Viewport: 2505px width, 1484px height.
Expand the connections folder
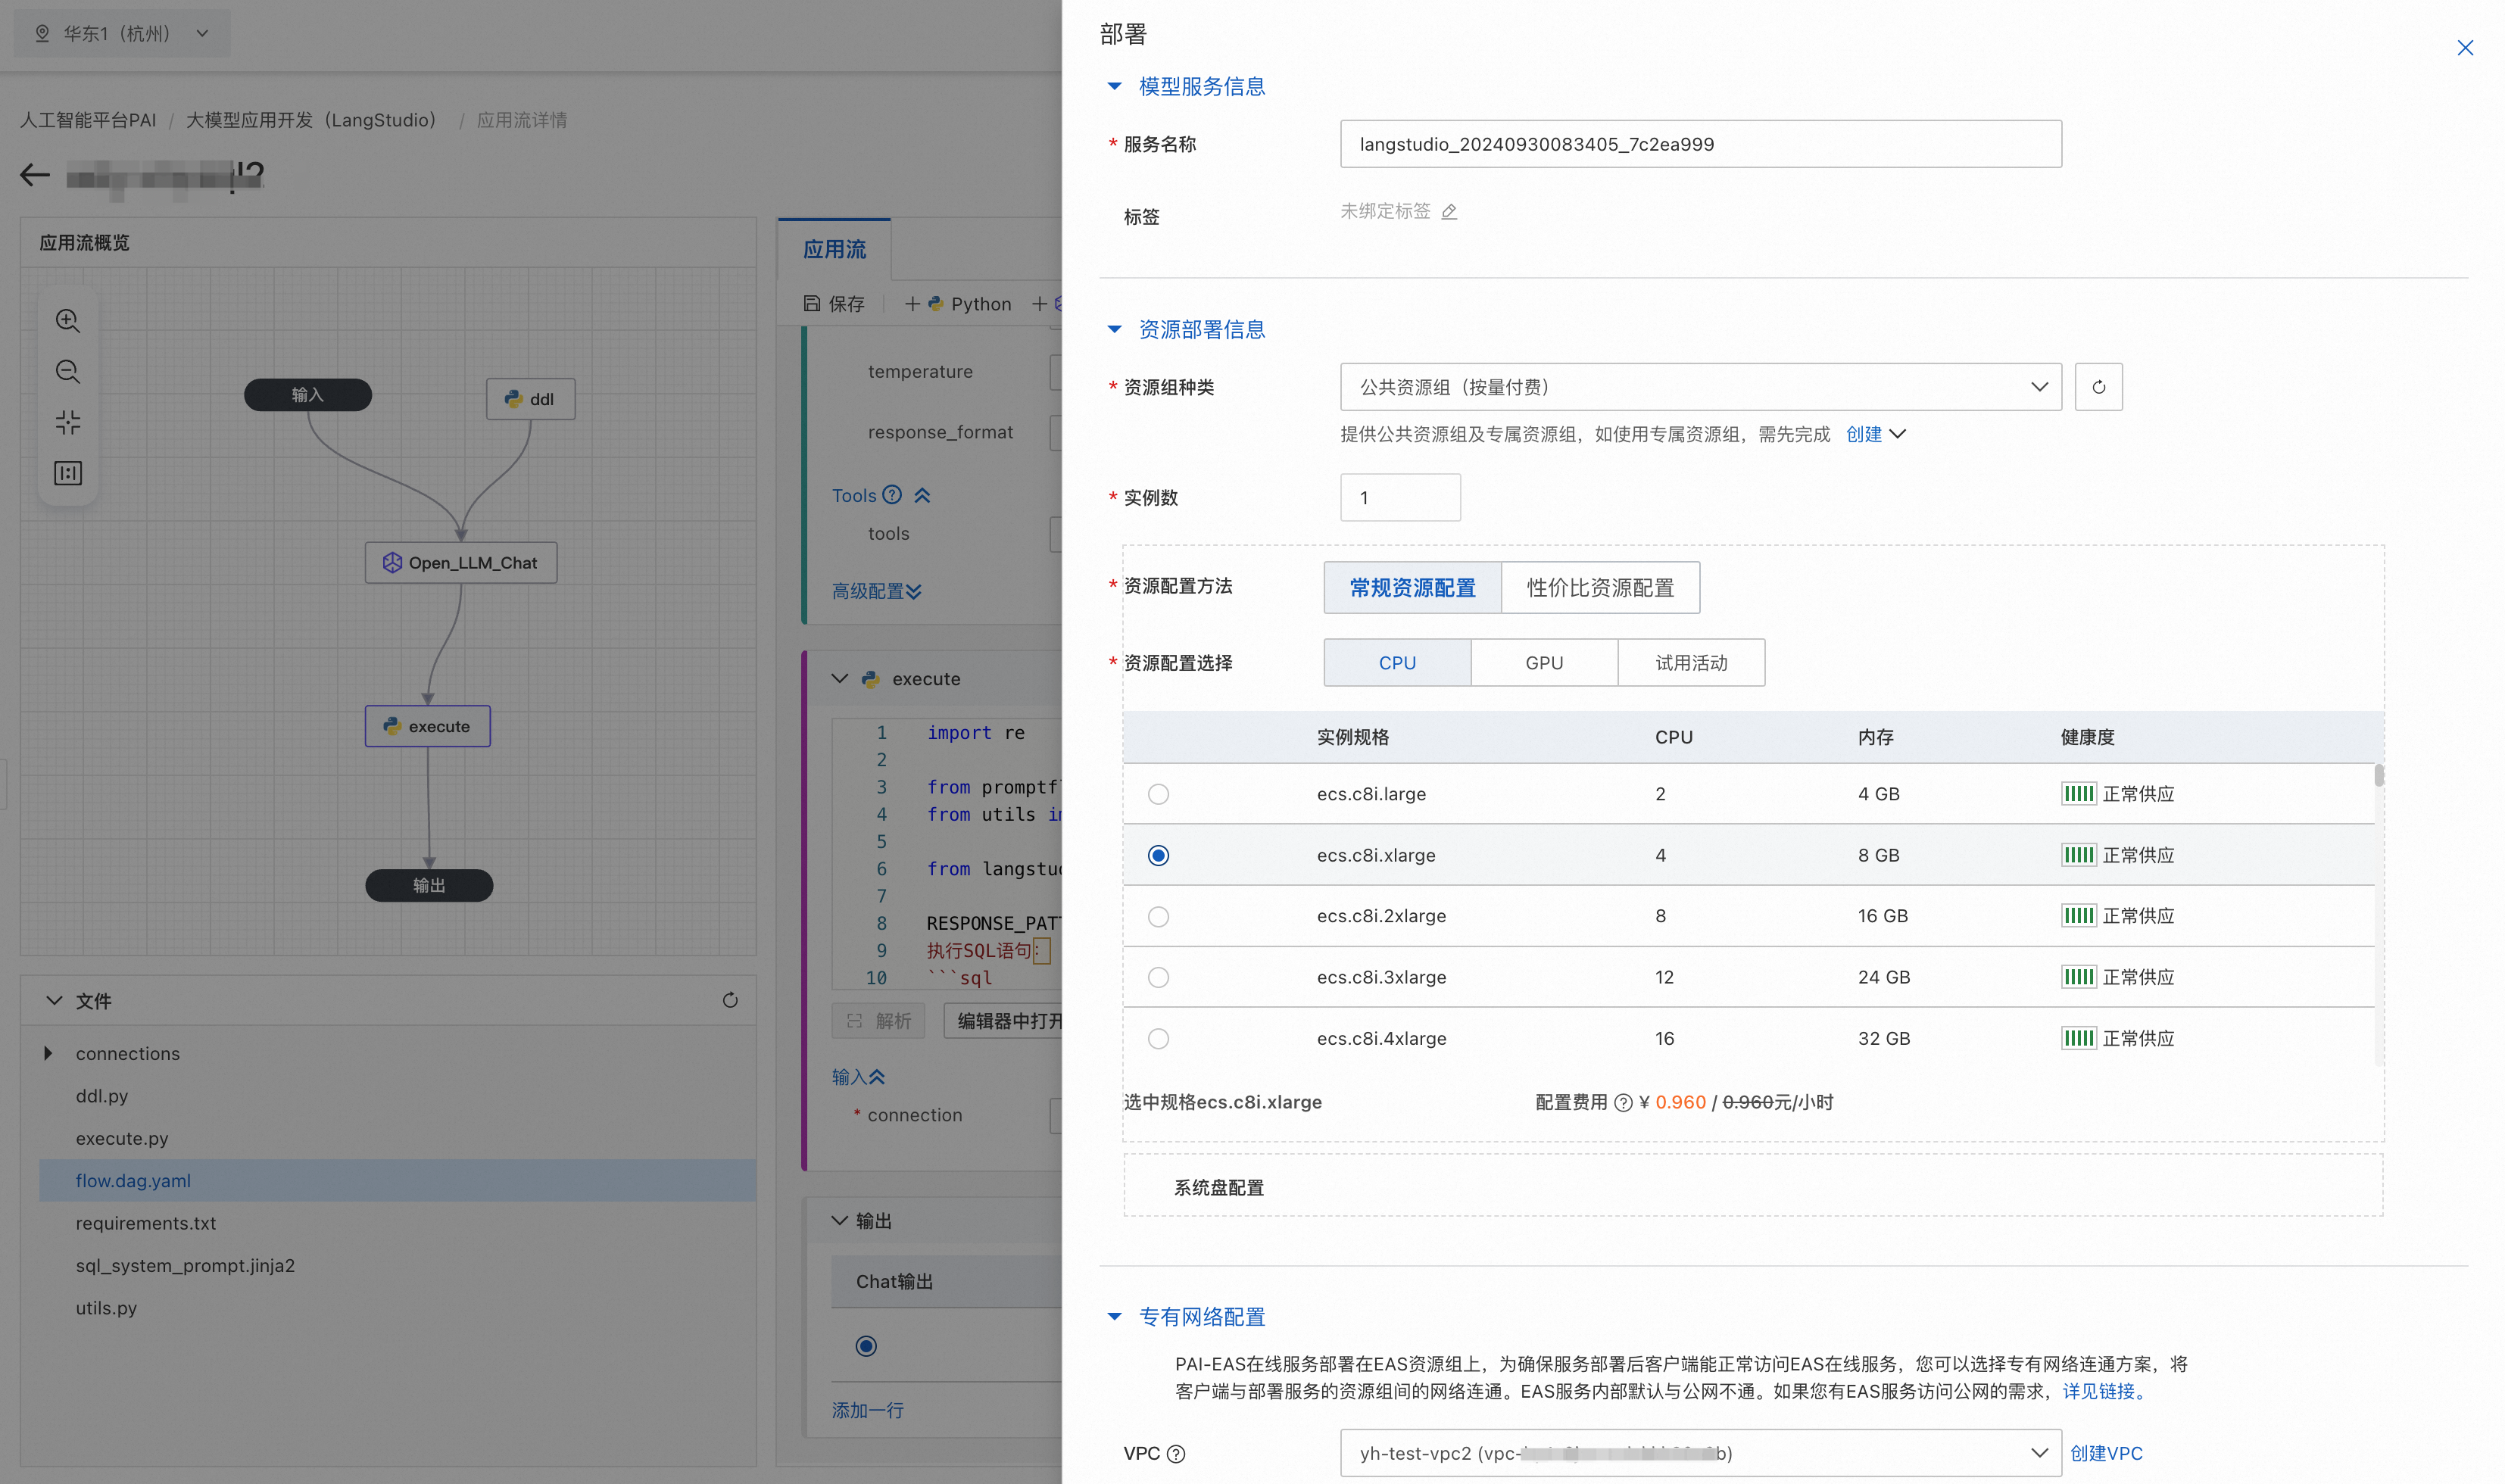pos(47,1053)
